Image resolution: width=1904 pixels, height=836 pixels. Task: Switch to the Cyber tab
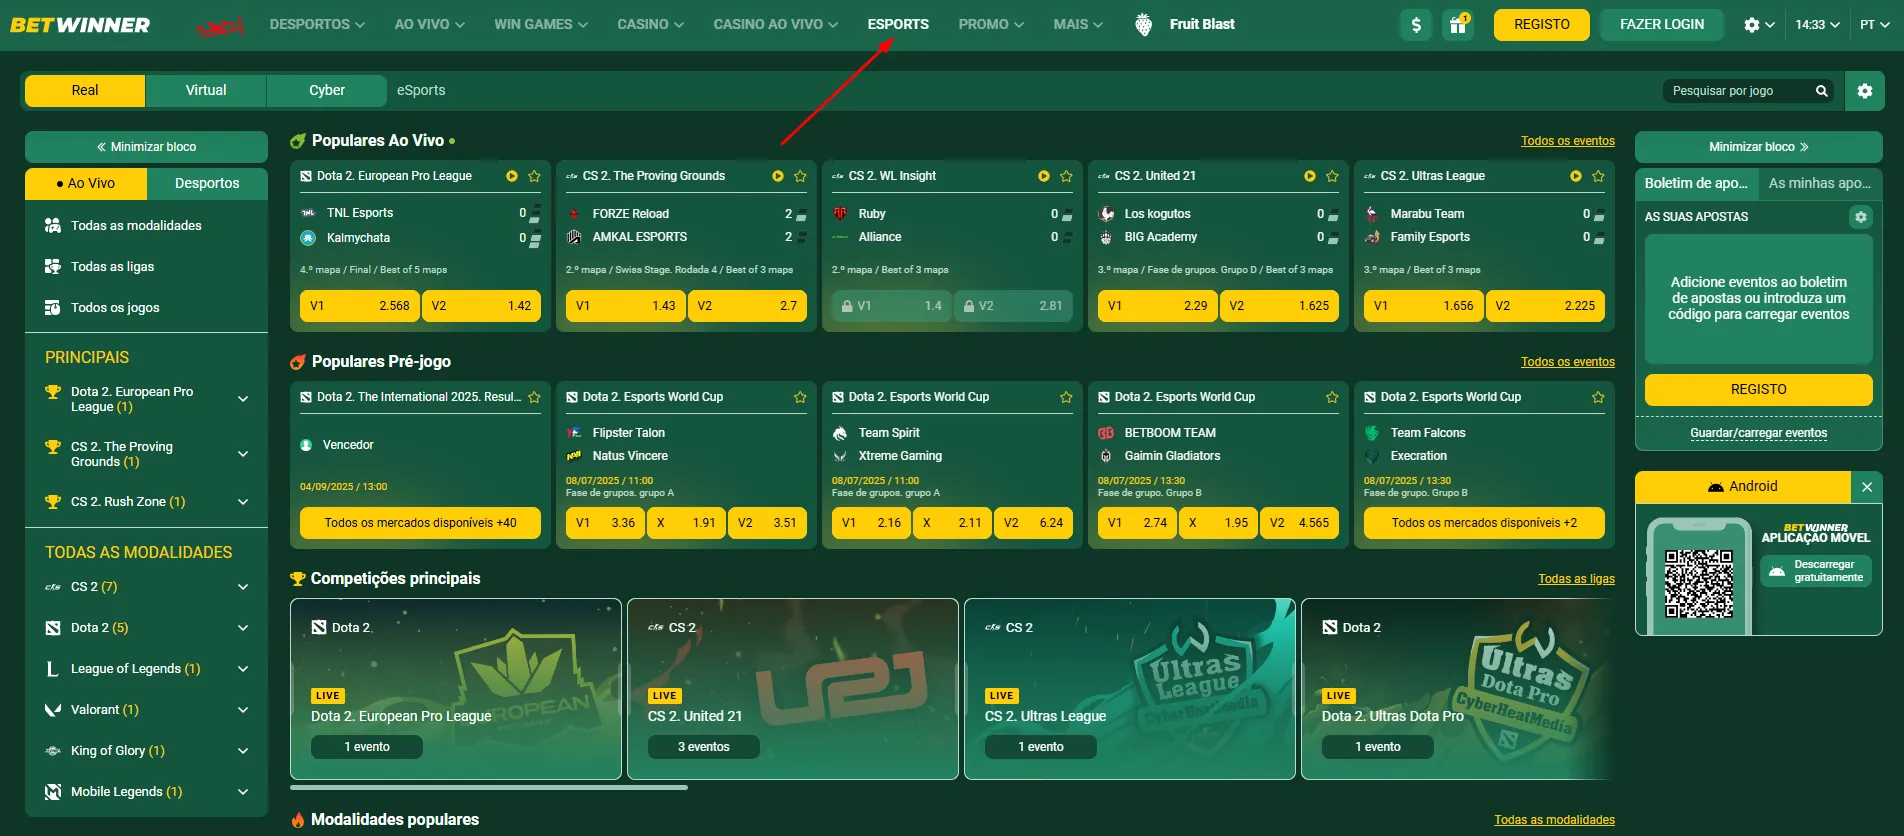click(x=327, y=90)
